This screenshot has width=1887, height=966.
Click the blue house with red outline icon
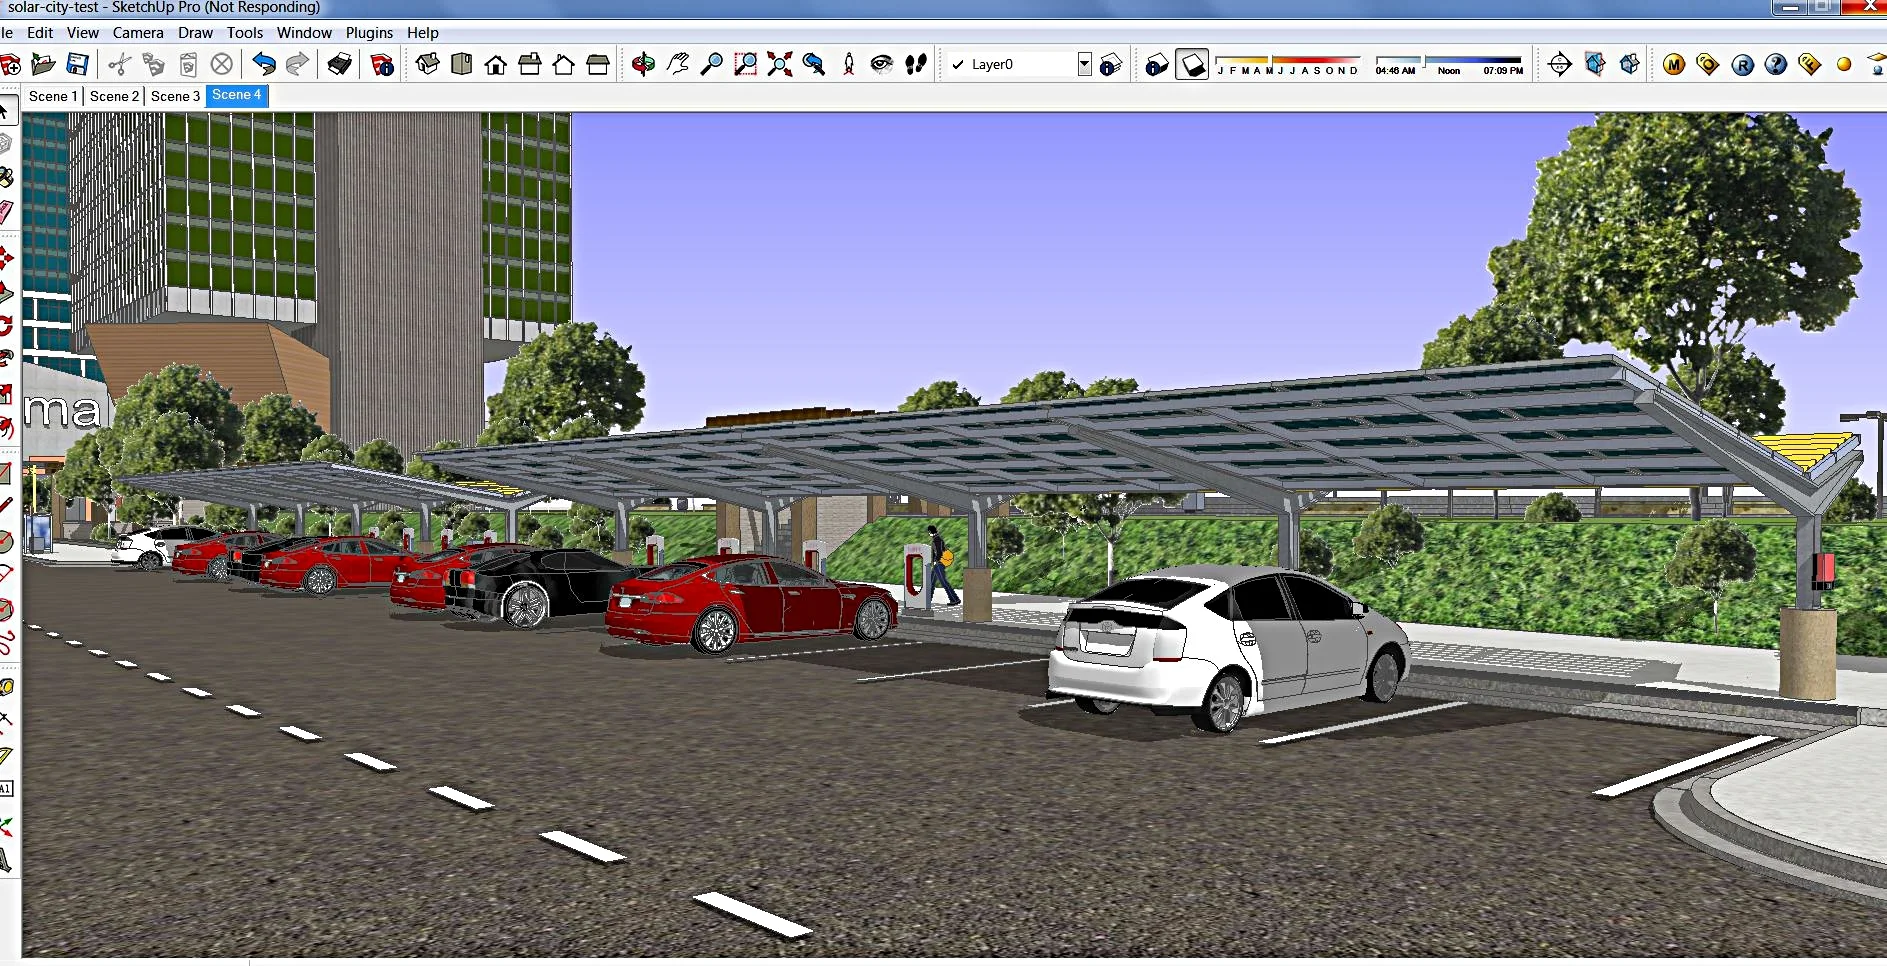pos(1595,65)
